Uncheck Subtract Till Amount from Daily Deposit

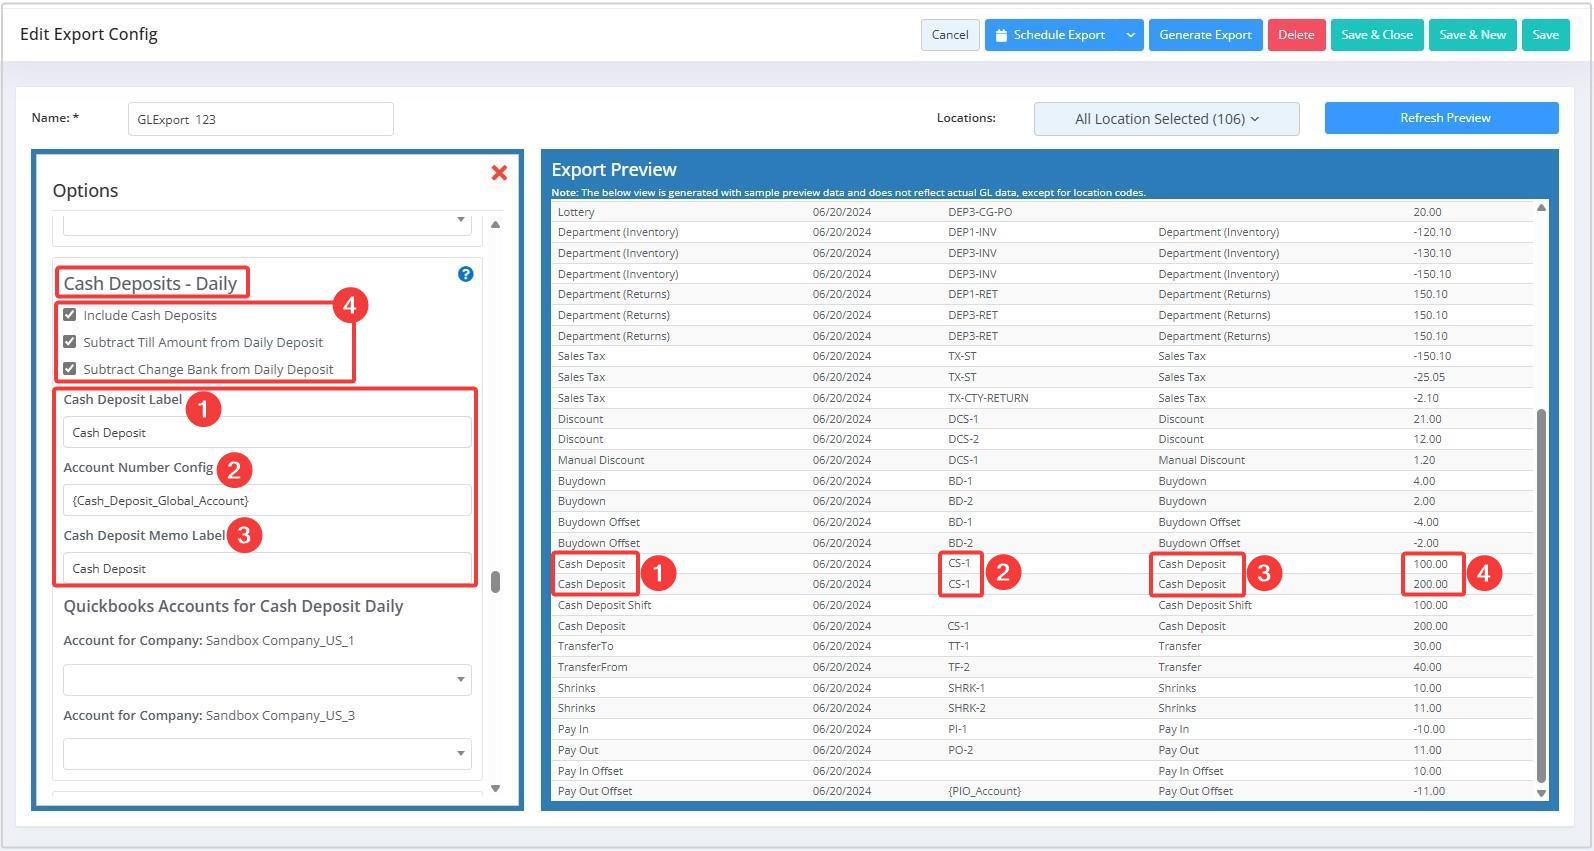(70, 342)
